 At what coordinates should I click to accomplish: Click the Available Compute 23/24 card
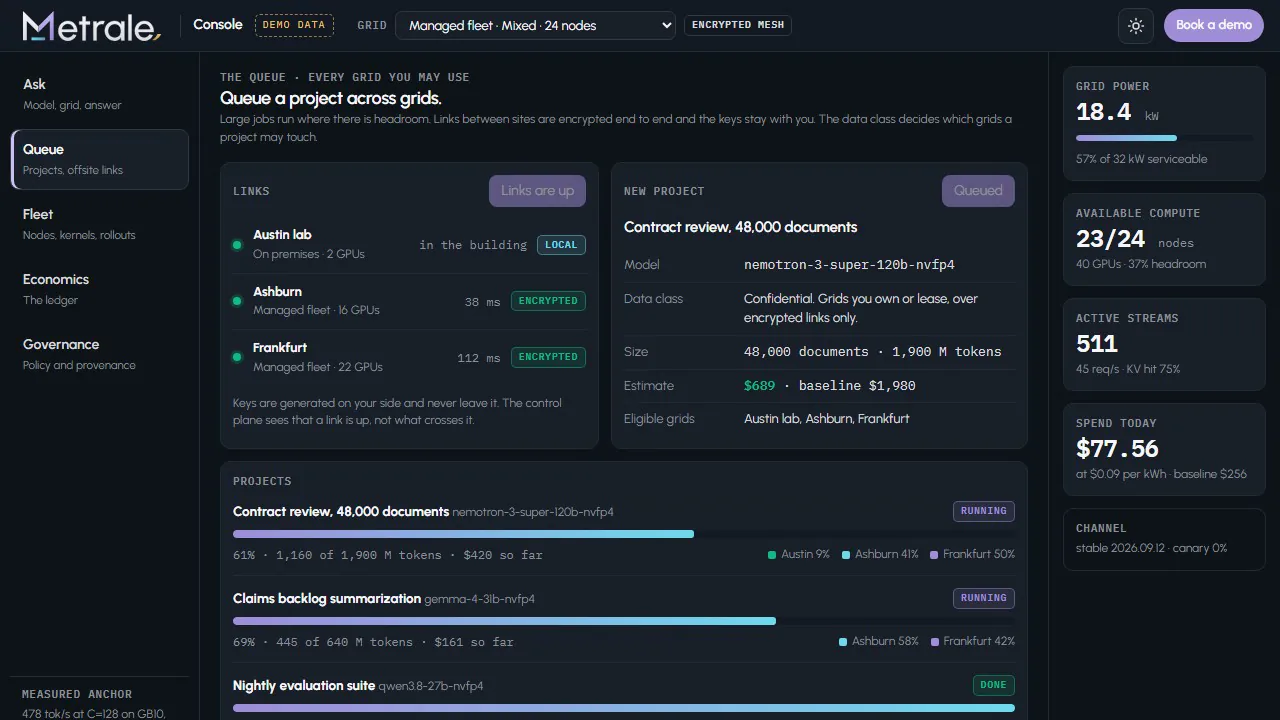tap(1164, 240)
